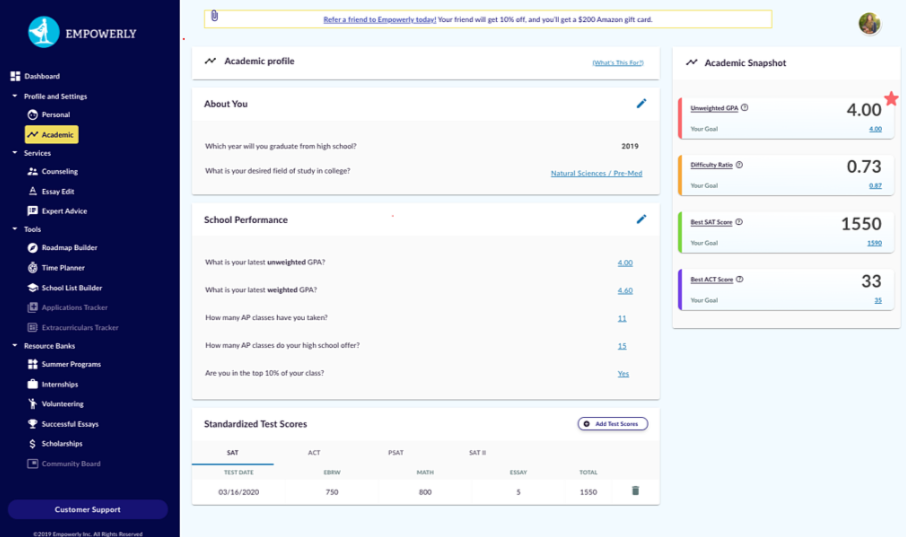The width and height of the screenshot is (906, 537).
Task: Click the red star on Academic Snapshot
Action: tap(891, 98)
